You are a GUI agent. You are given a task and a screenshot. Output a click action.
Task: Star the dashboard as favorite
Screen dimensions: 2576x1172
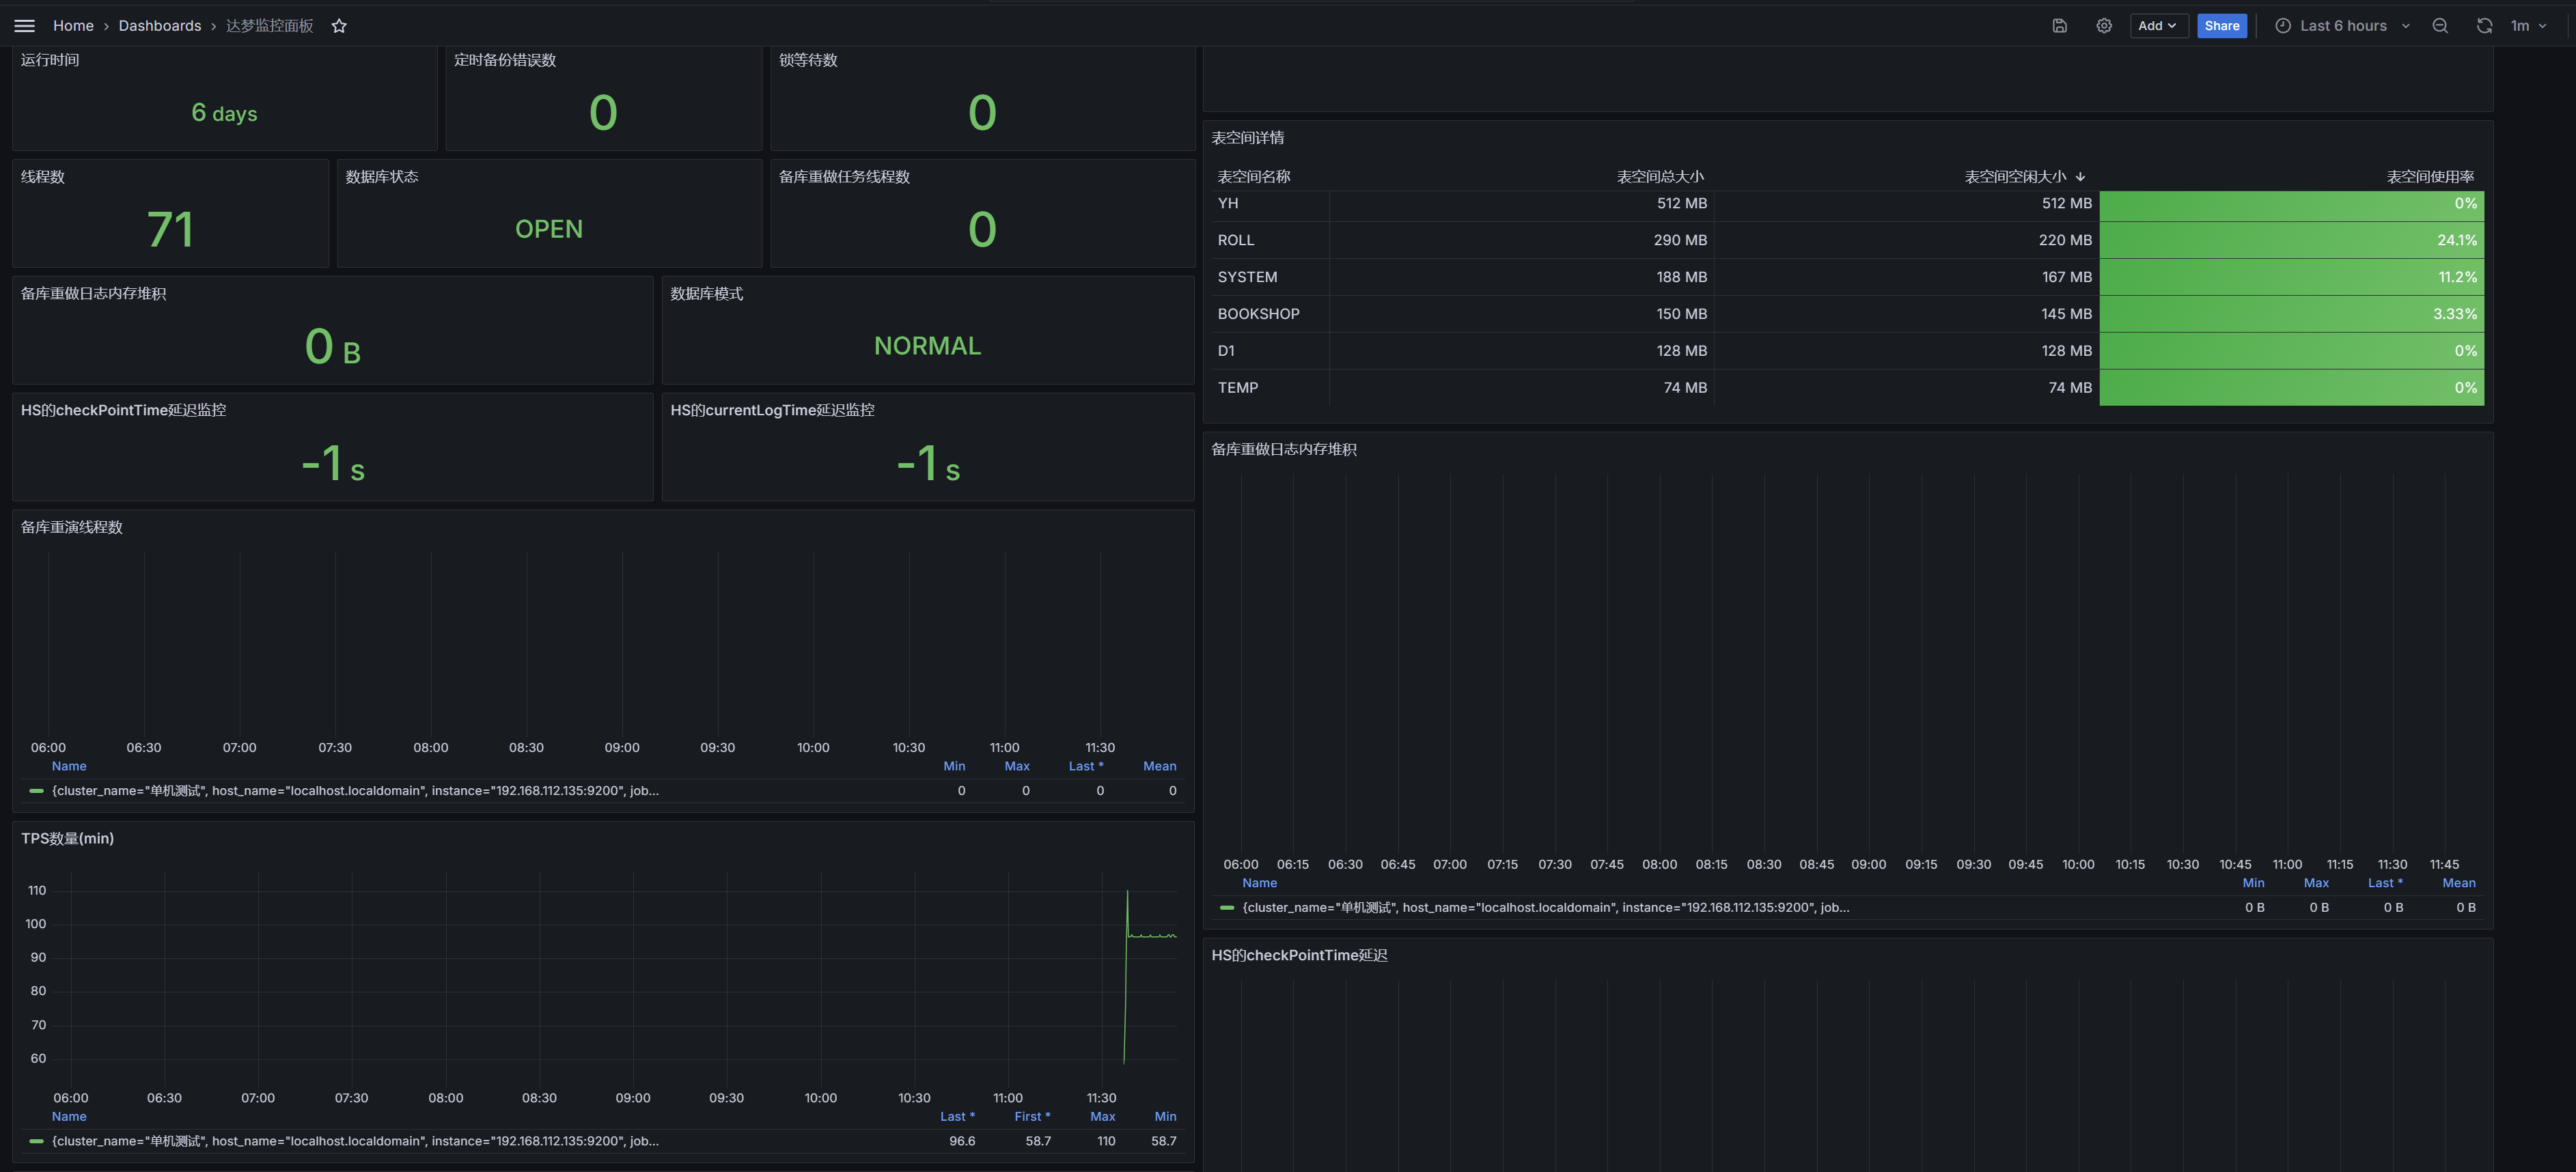339,26
